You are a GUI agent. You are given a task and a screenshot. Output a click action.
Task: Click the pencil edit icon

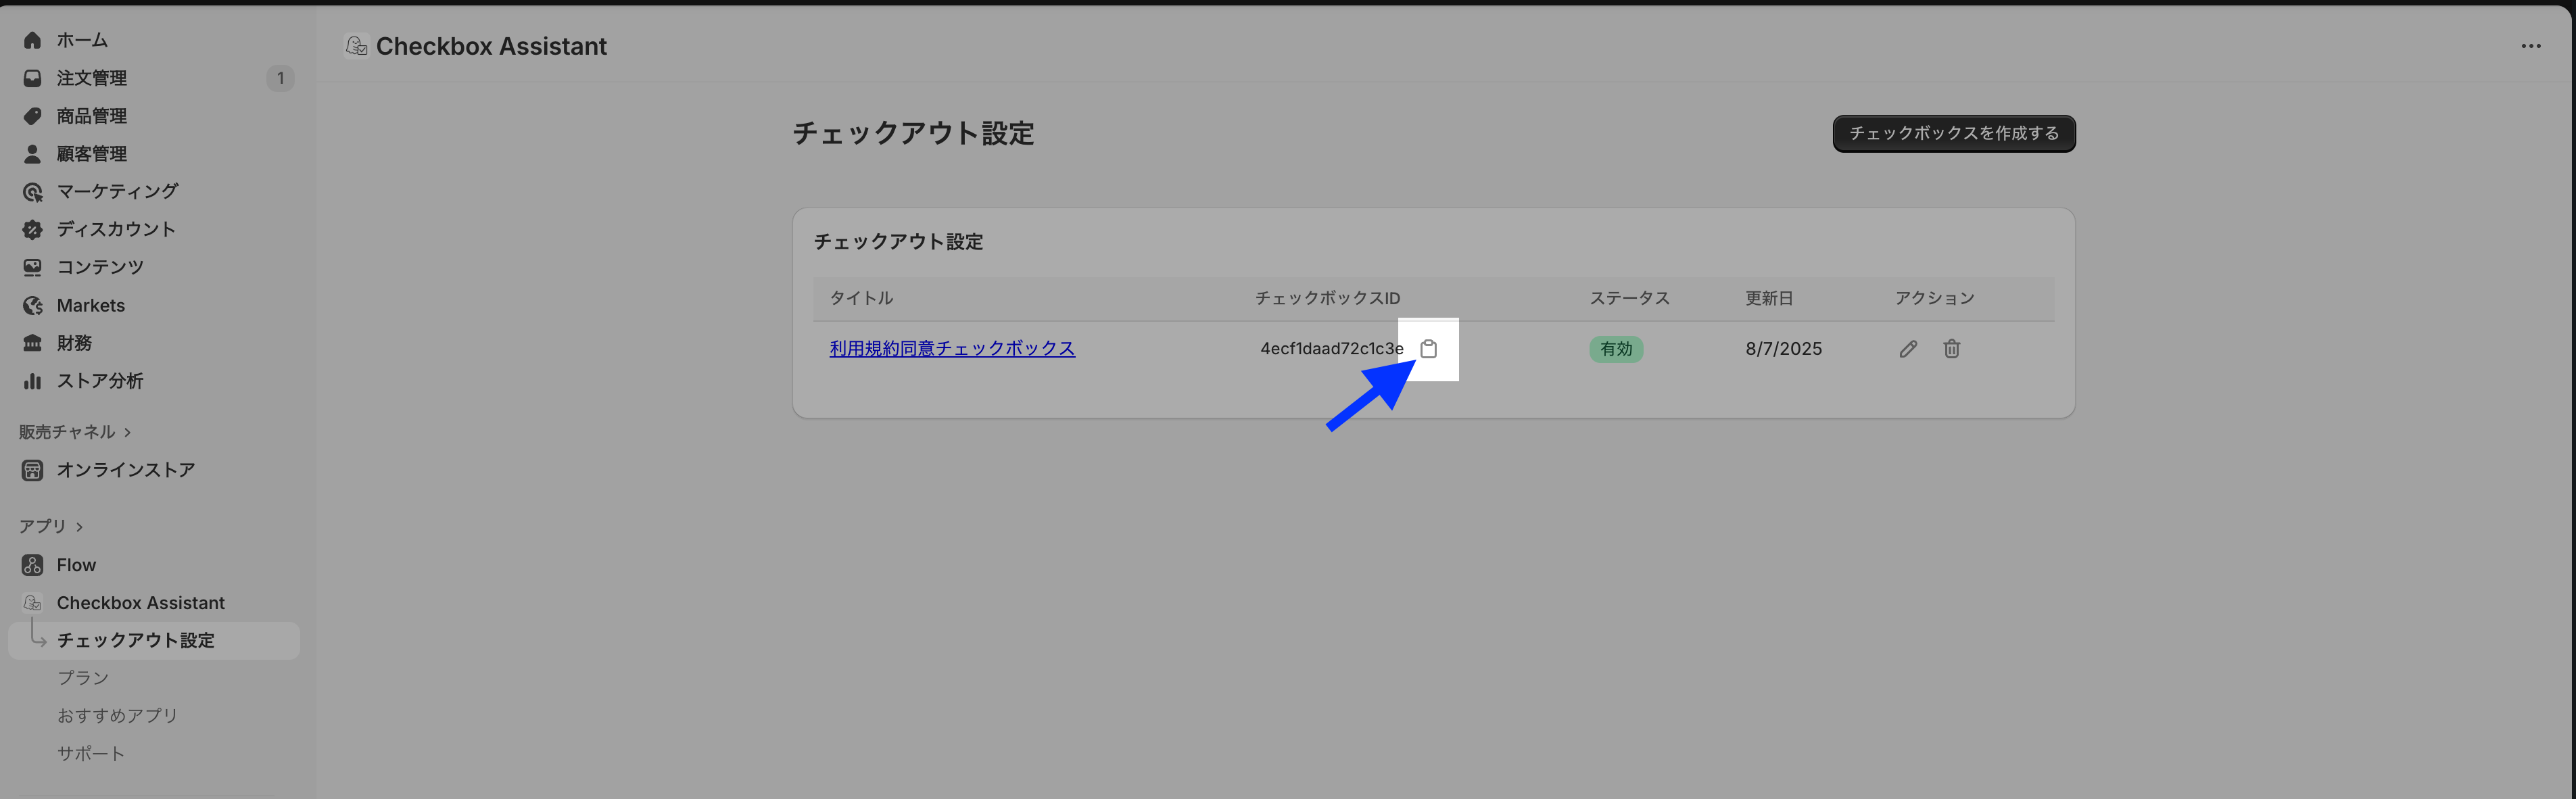pos(1908,349)
